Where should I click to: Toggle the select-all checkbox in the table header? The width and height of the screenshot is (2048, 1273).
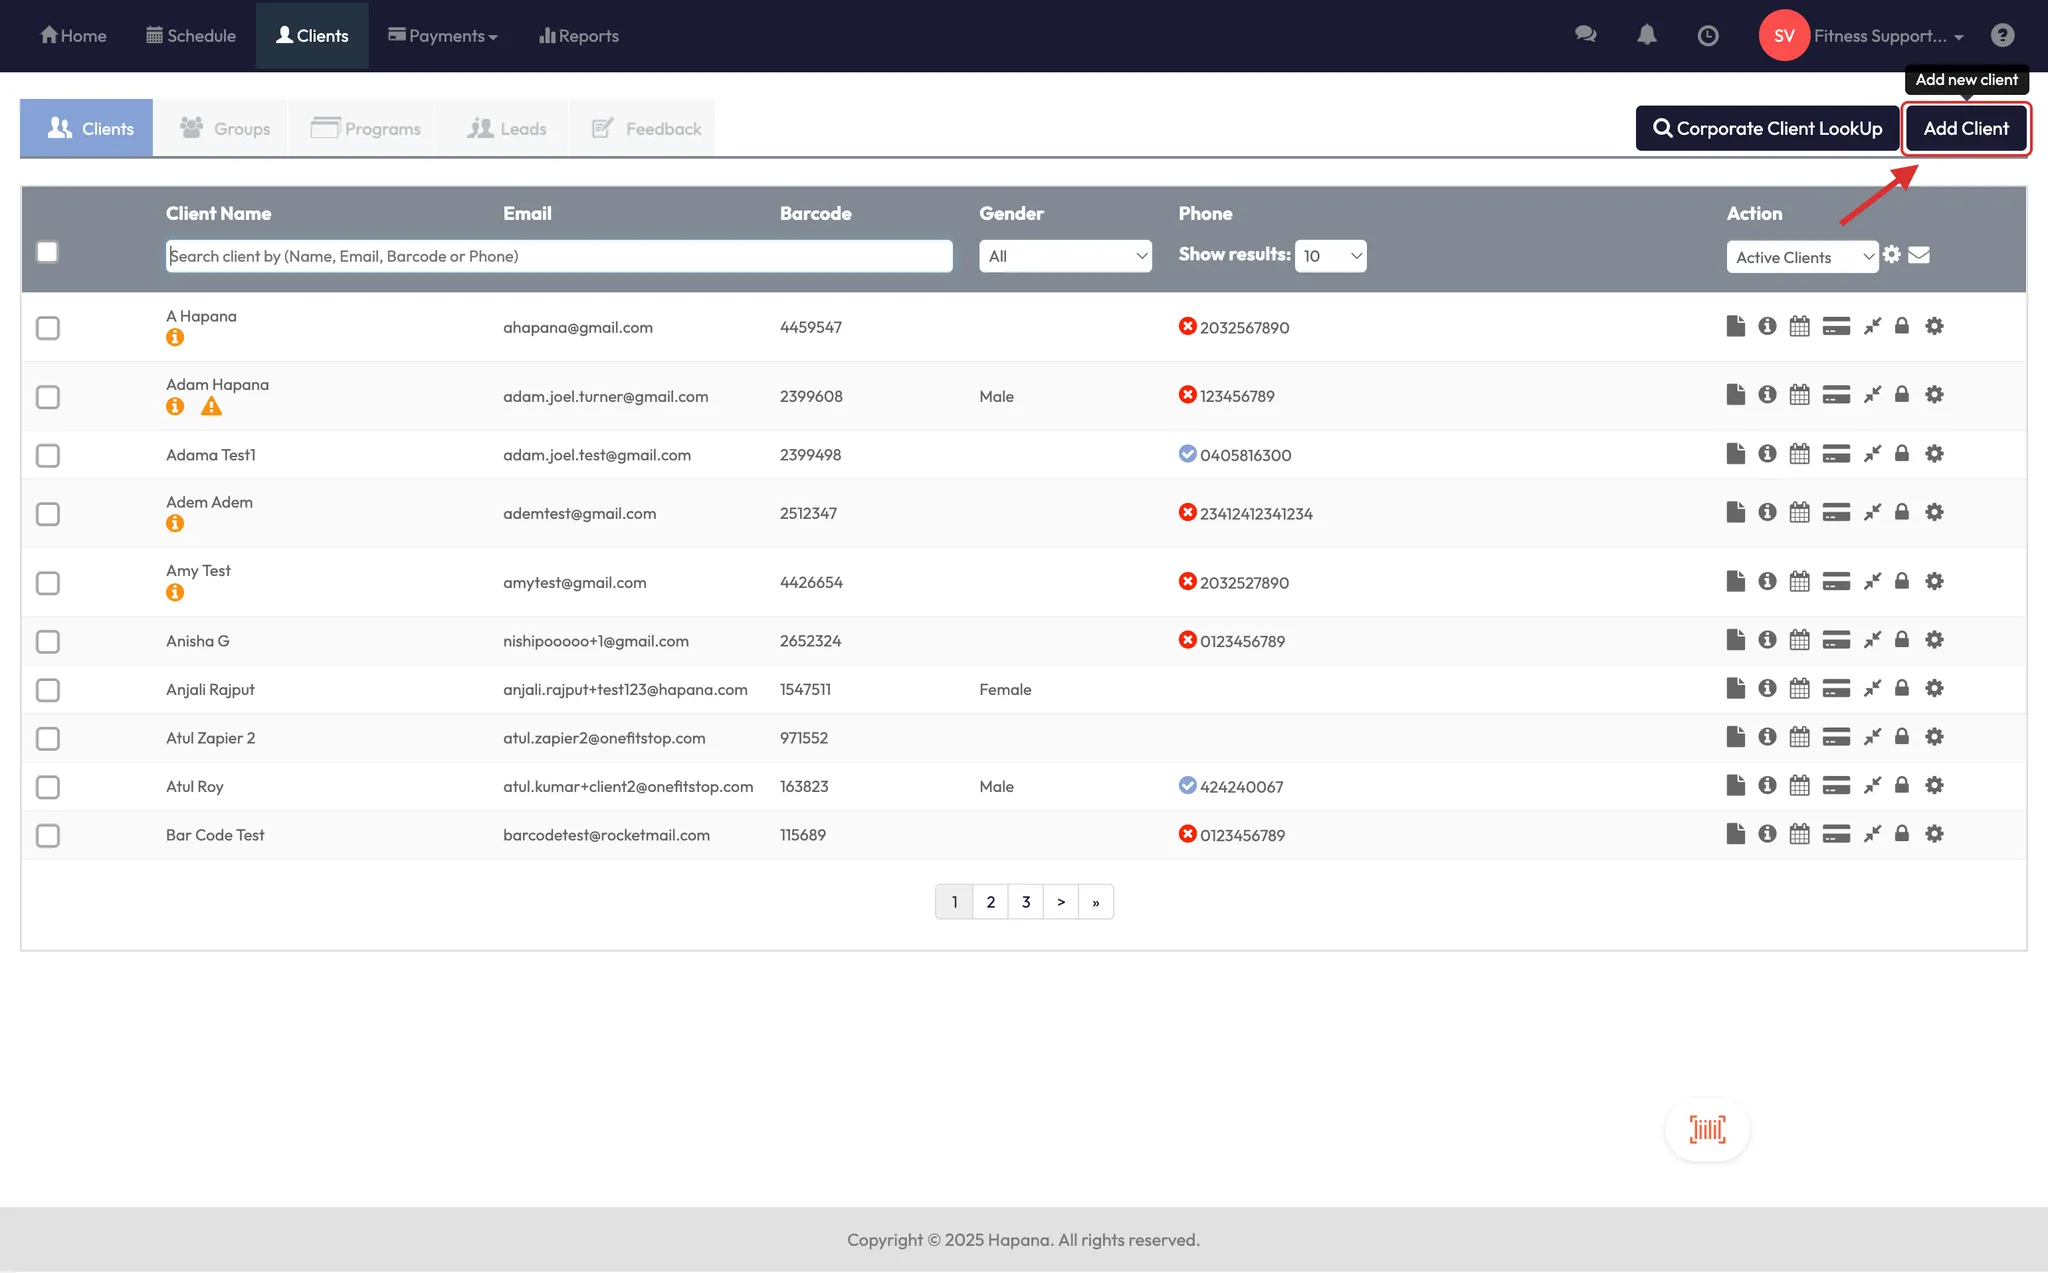[x=47, y=252]
